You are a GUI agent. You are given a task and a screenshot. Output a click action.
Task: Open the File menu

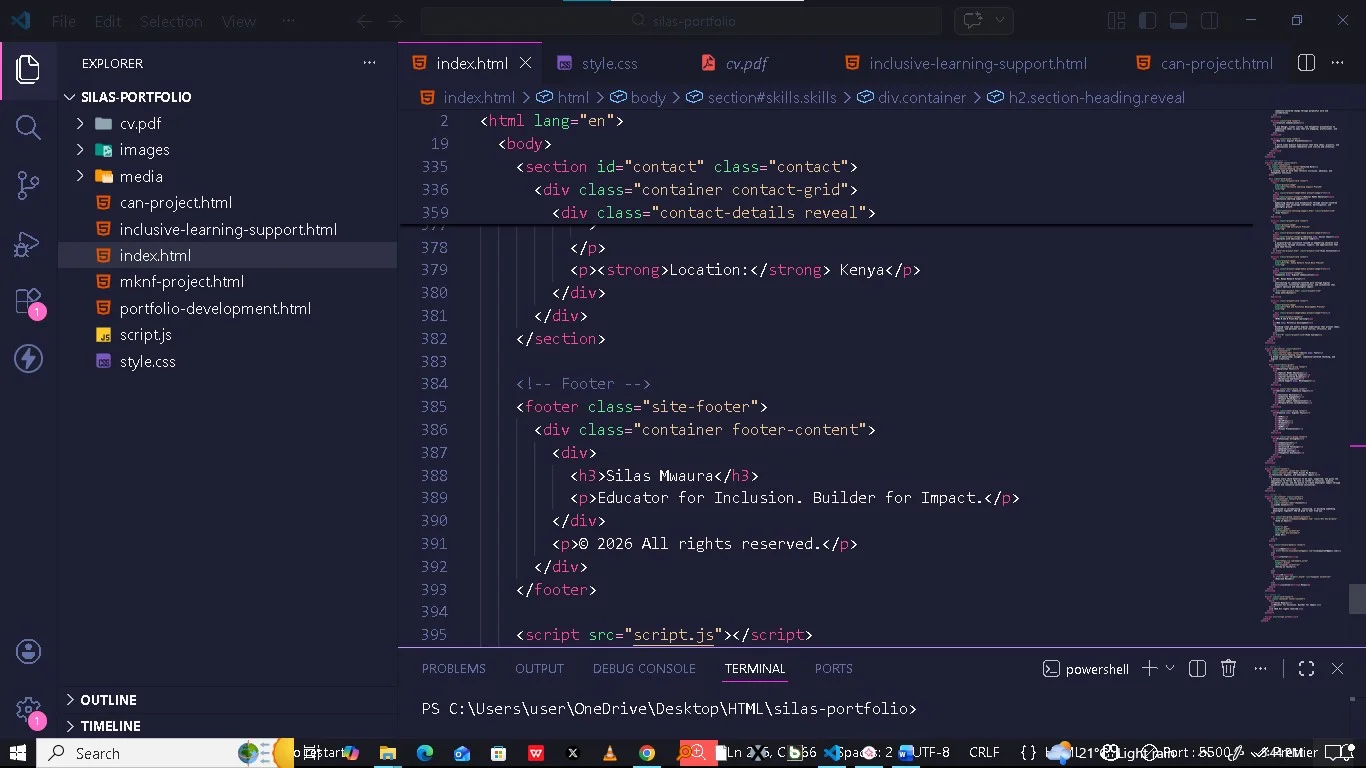[x=63, y=21]
